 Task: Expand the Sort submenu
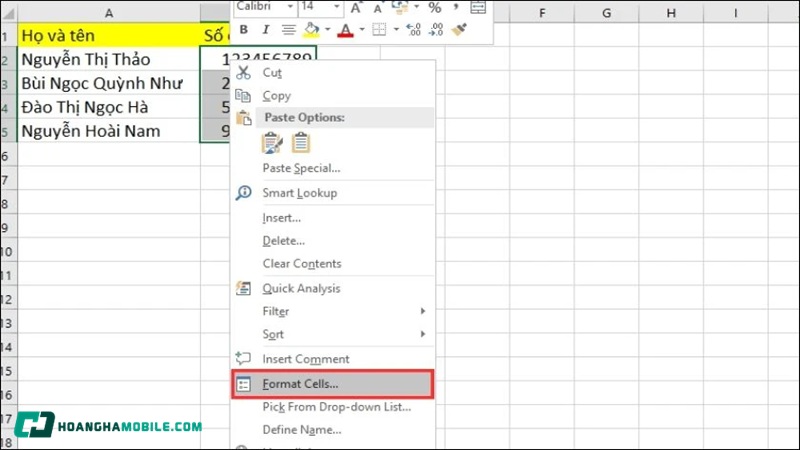coord(333,334)
